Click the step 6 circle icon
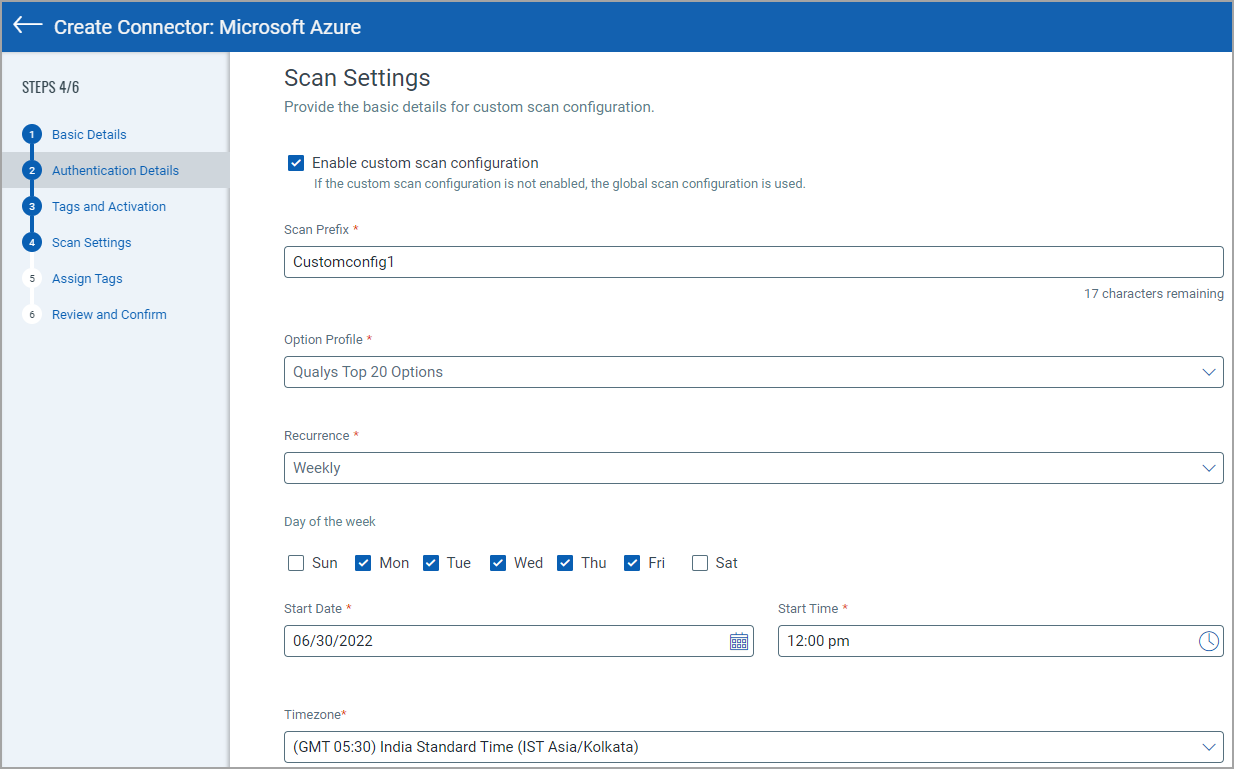This screenshot has width=1234, height=769. tap(32, 315)
